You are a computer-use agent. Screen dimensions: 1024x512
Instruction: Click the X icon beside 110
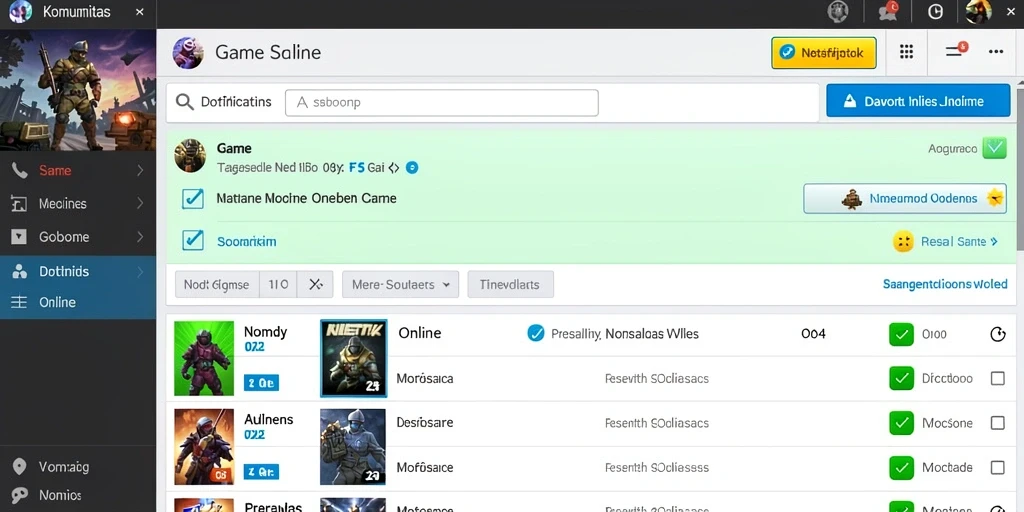pyautogui.click(x=315, y=285)
